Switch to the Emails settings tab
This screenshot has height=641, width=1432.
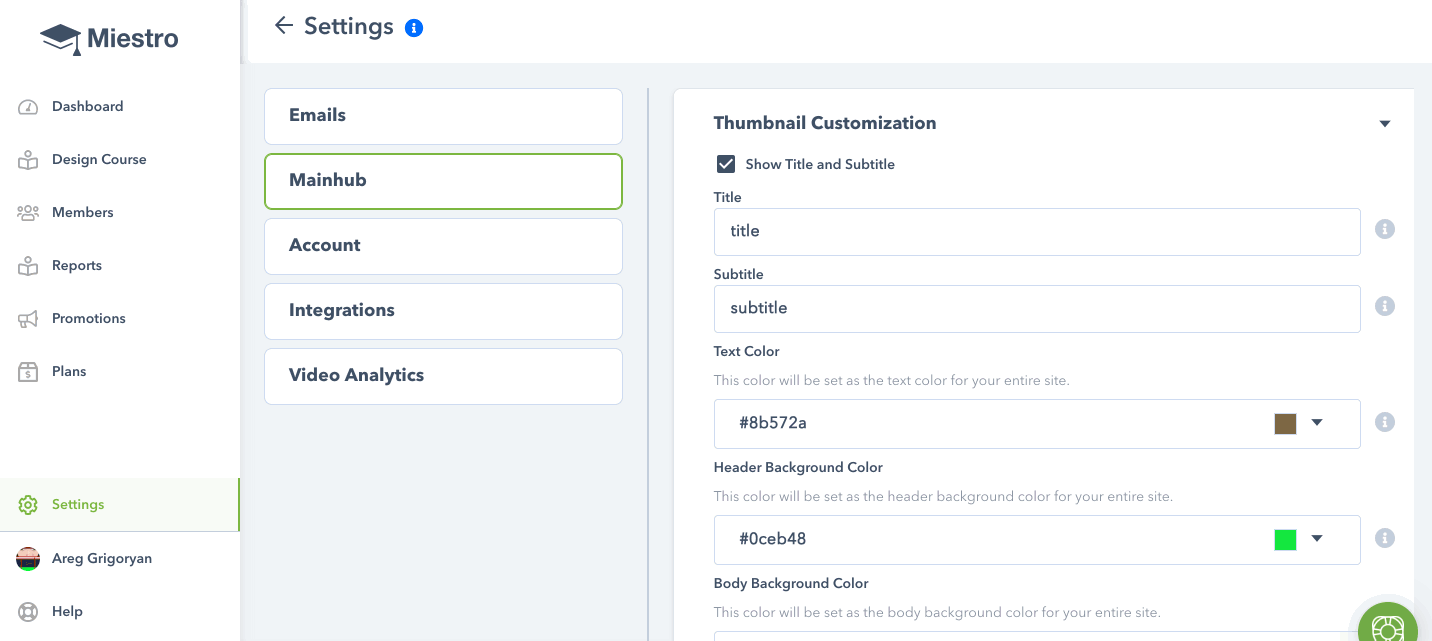443,116
